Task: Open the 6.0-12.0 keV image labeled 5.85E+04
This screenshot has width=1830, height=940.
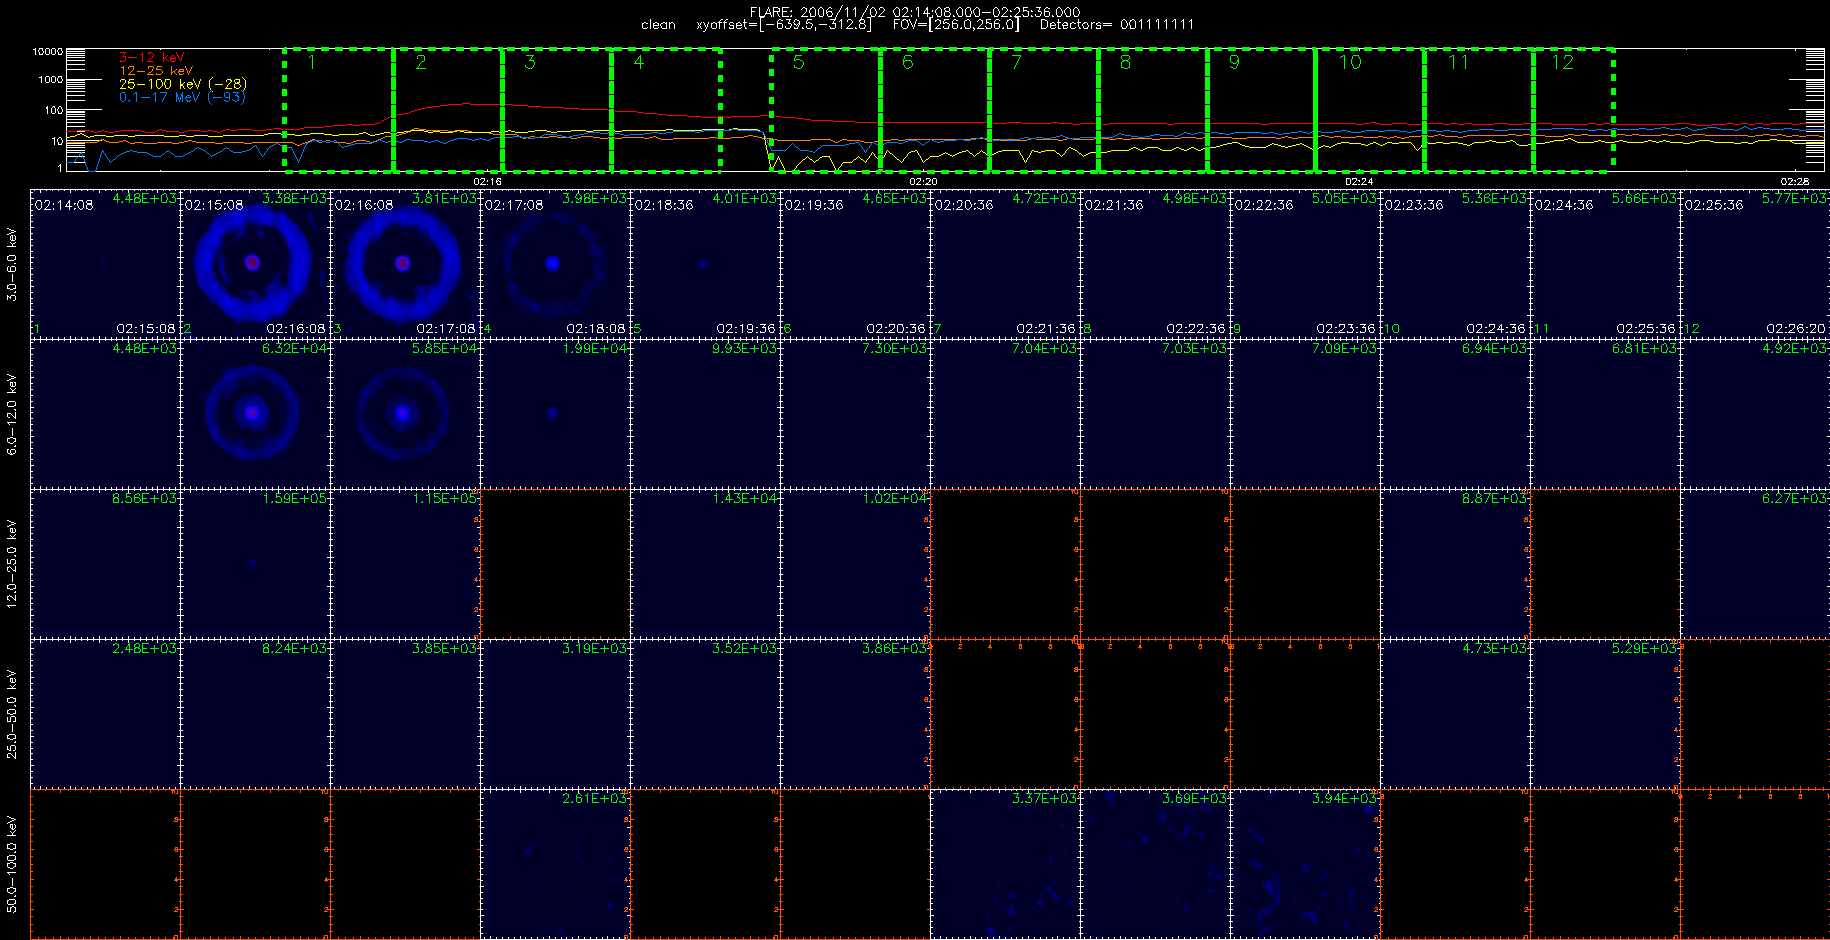Action: 405,413
